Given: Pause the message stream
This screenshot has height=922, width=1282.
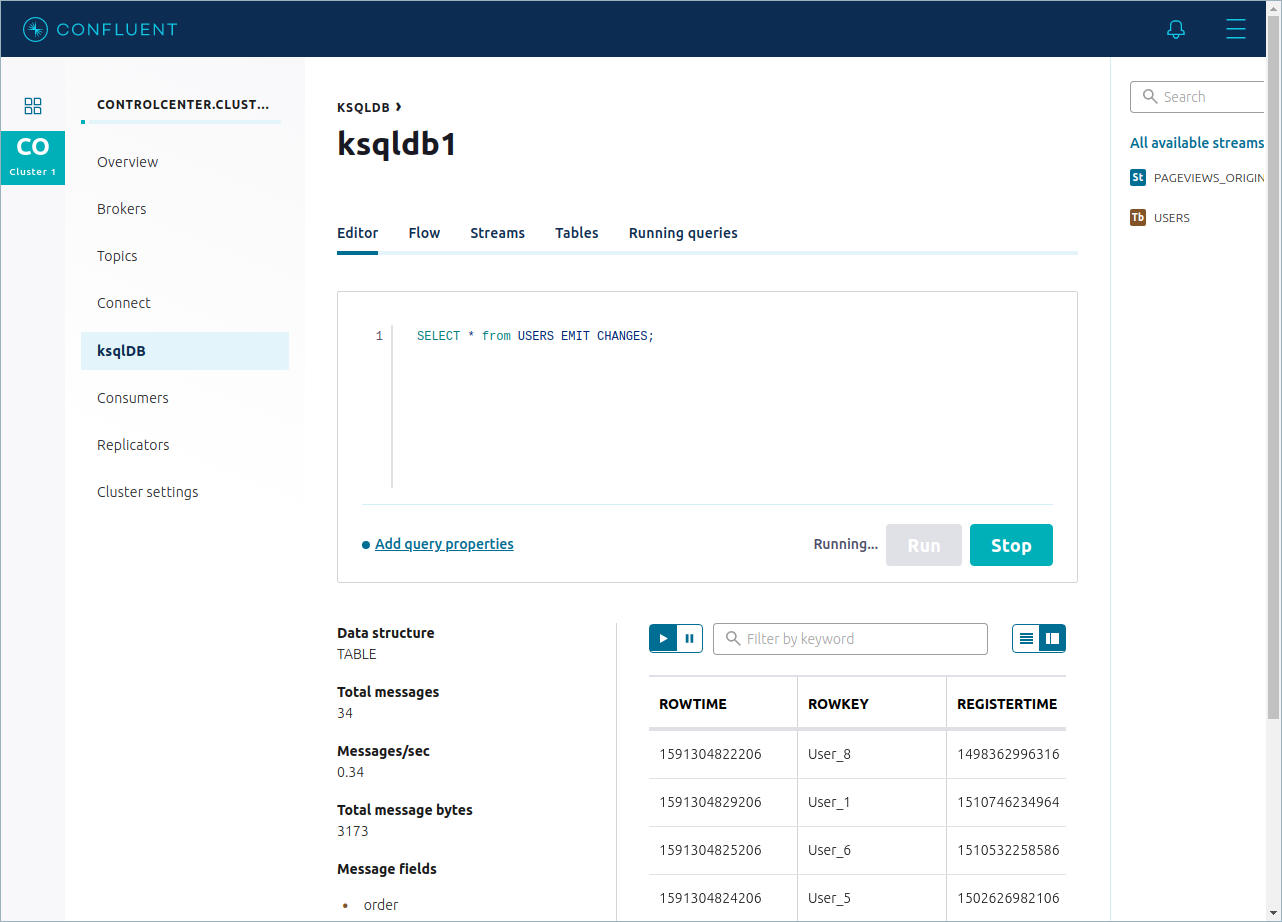Looking at the screenshot, I should (690, 638).
